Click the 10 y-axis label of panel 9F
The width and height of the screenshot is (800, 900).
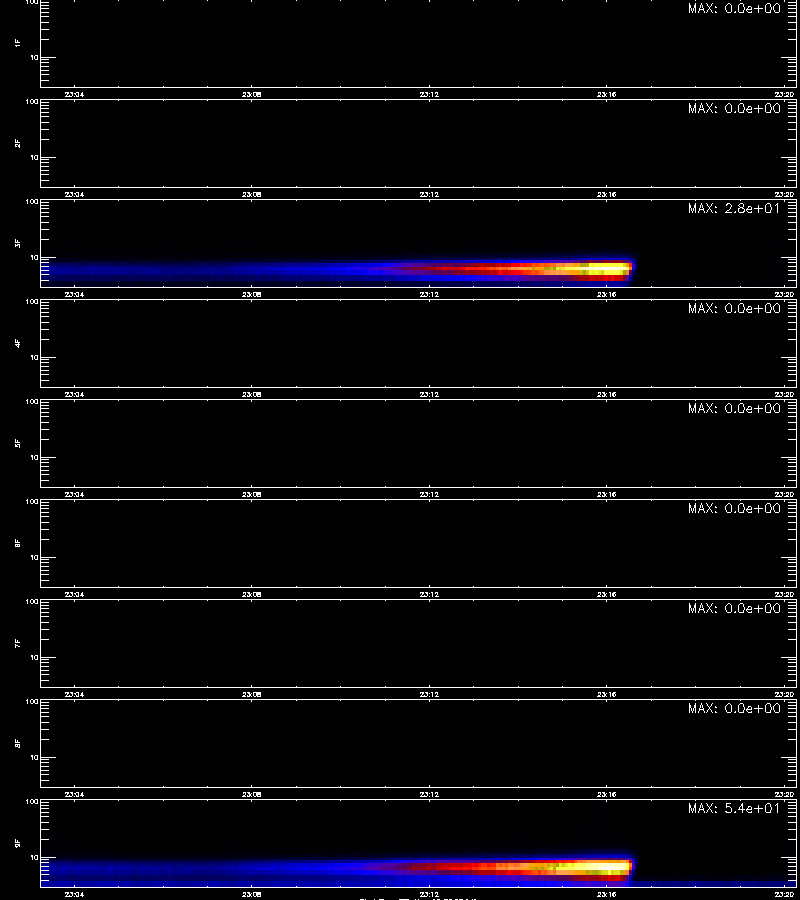tap(34, 858)
